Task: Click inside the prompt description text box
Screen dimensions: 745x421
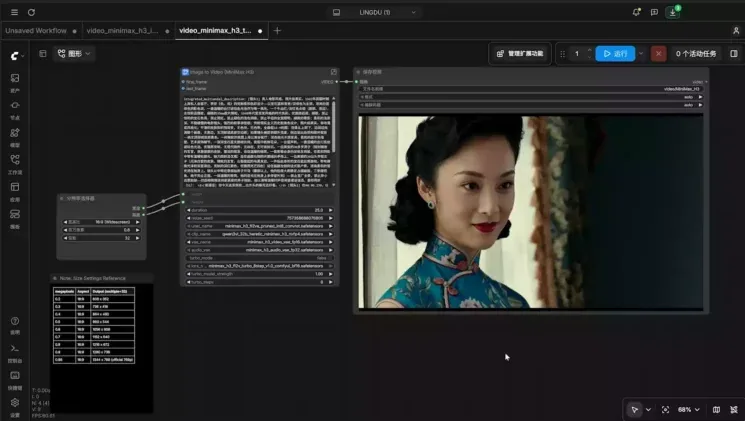Action: tap(257, 142)
